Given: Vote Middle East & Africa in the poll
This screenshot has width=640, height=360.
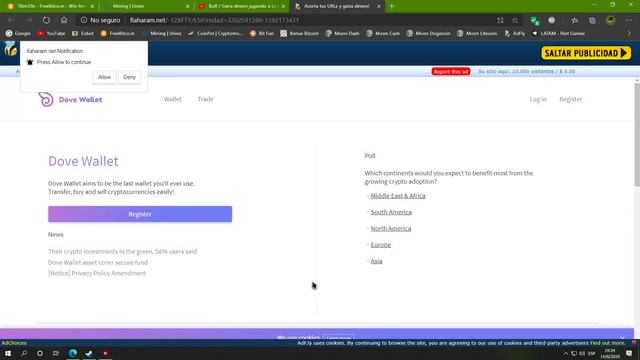Looking at the screenshot, I should (x=398, y=196).
